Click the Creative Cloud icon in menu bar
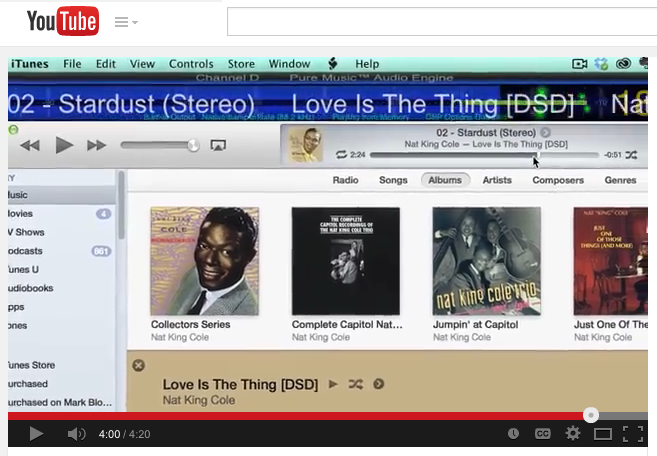 tap(623, 64)
